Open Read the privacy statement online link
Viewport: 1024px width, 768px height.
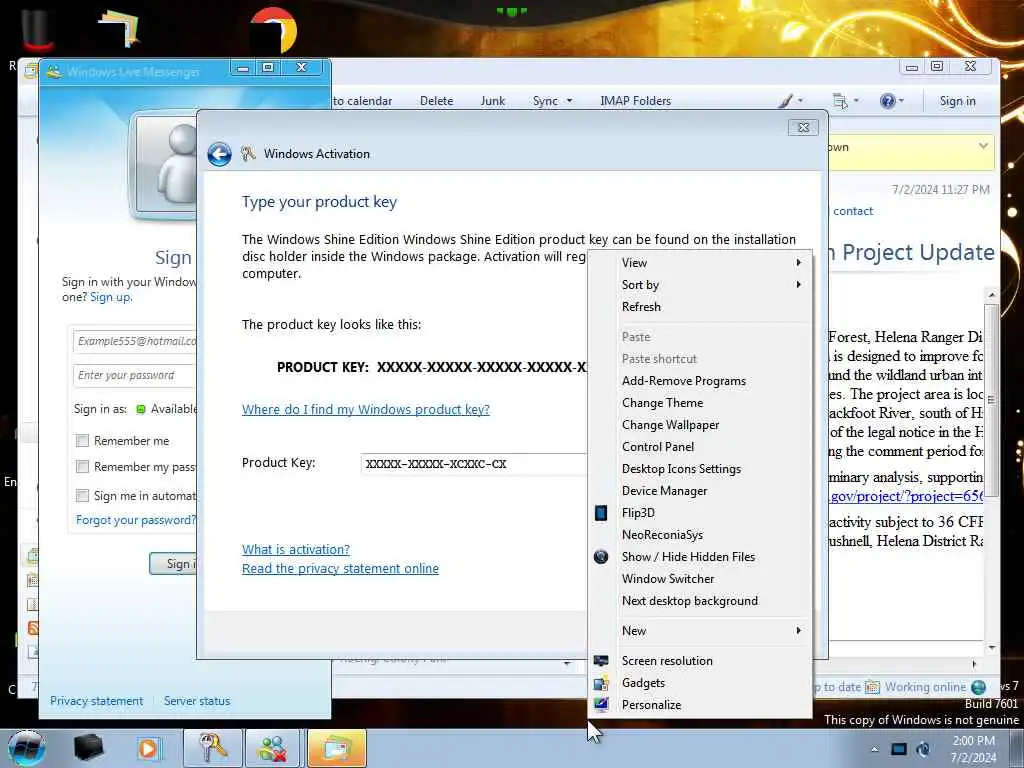[x=340, y=568]
